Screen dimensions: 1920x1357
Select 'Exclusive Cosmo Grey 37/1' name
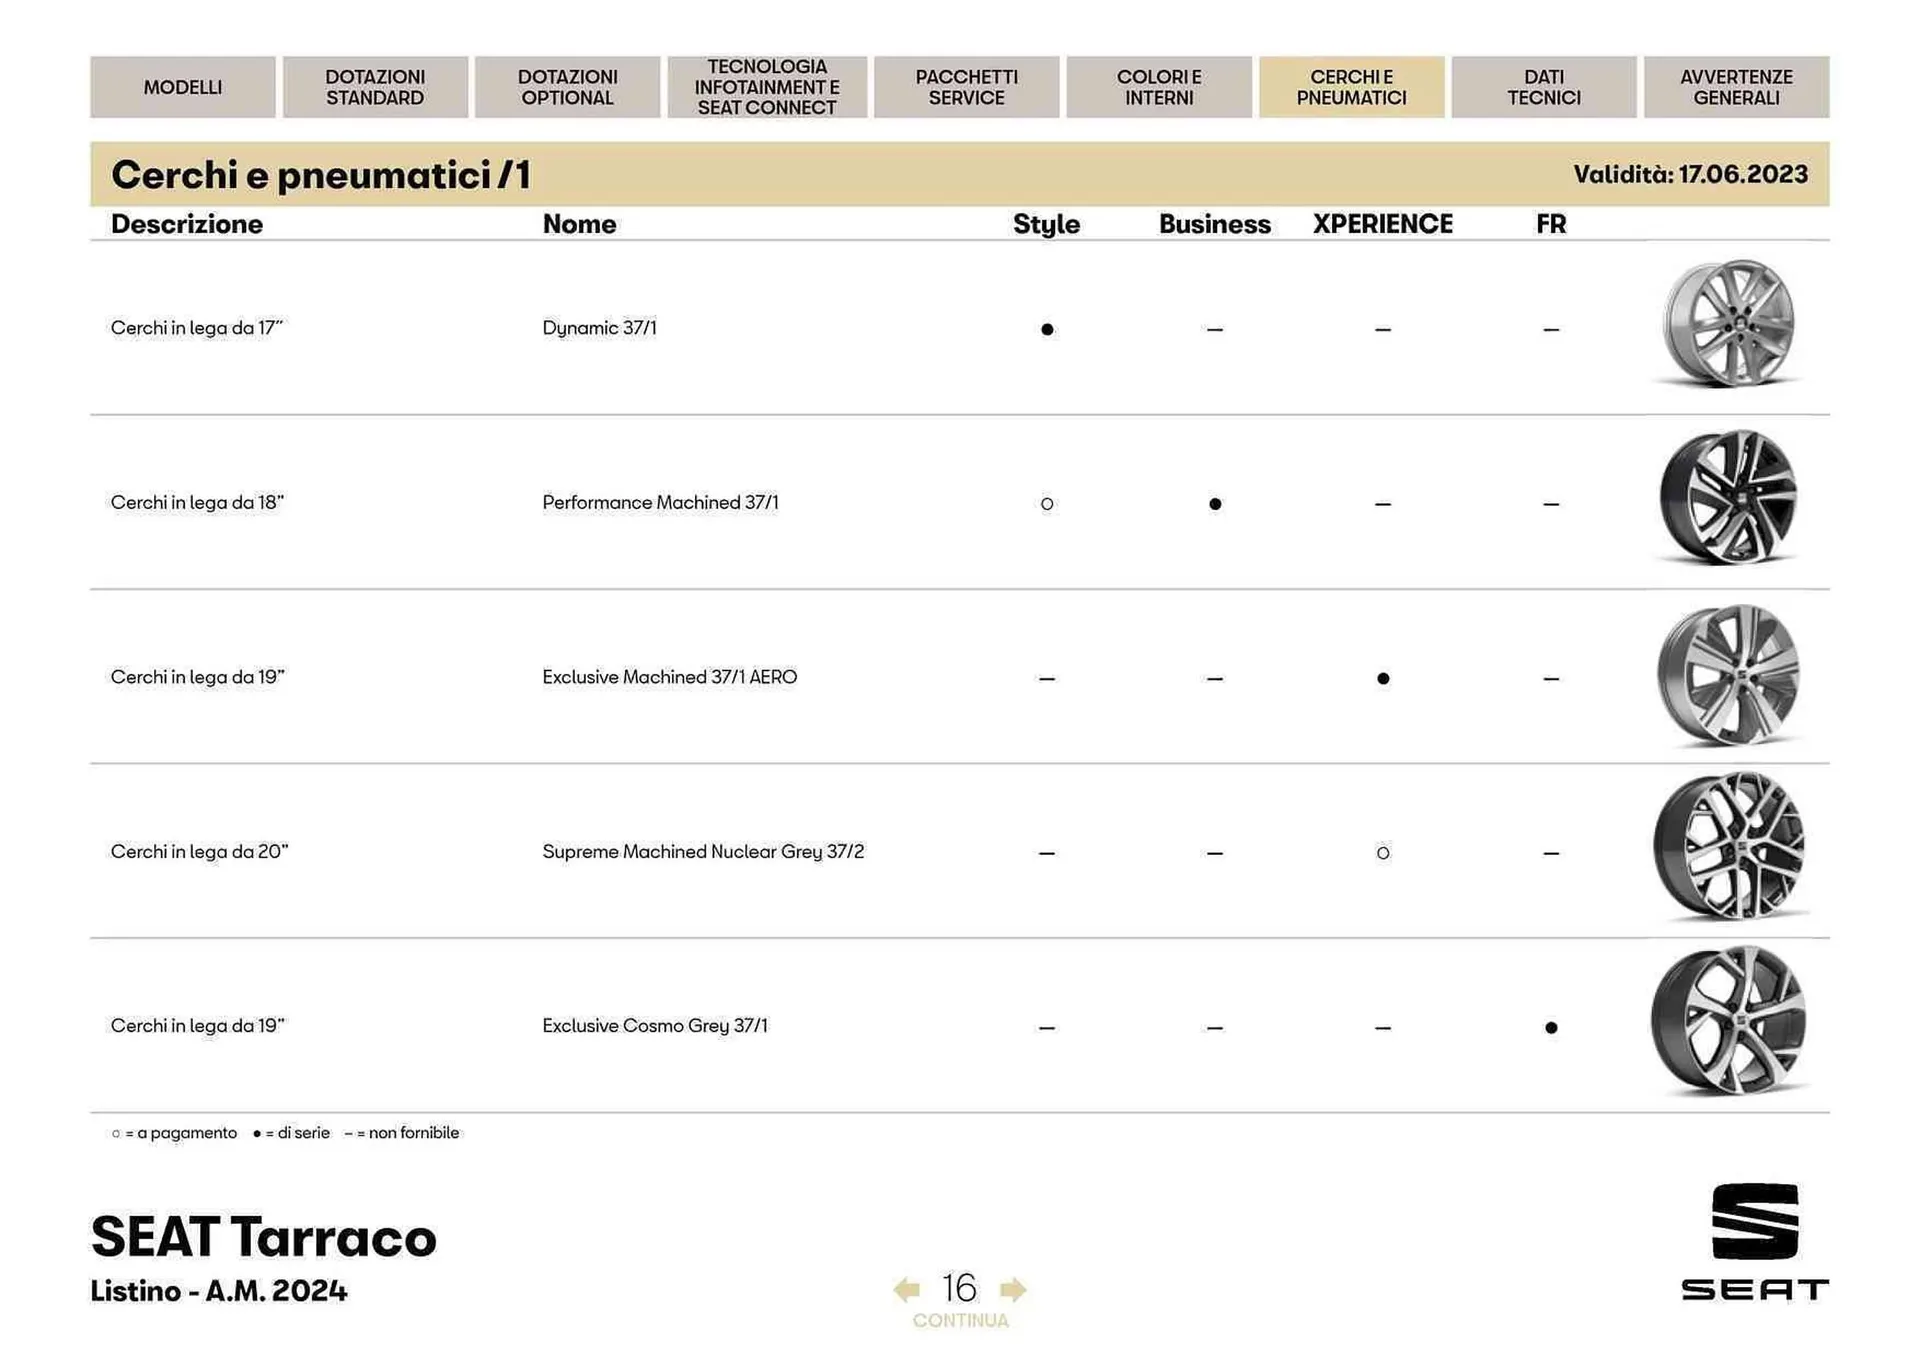655,1026
